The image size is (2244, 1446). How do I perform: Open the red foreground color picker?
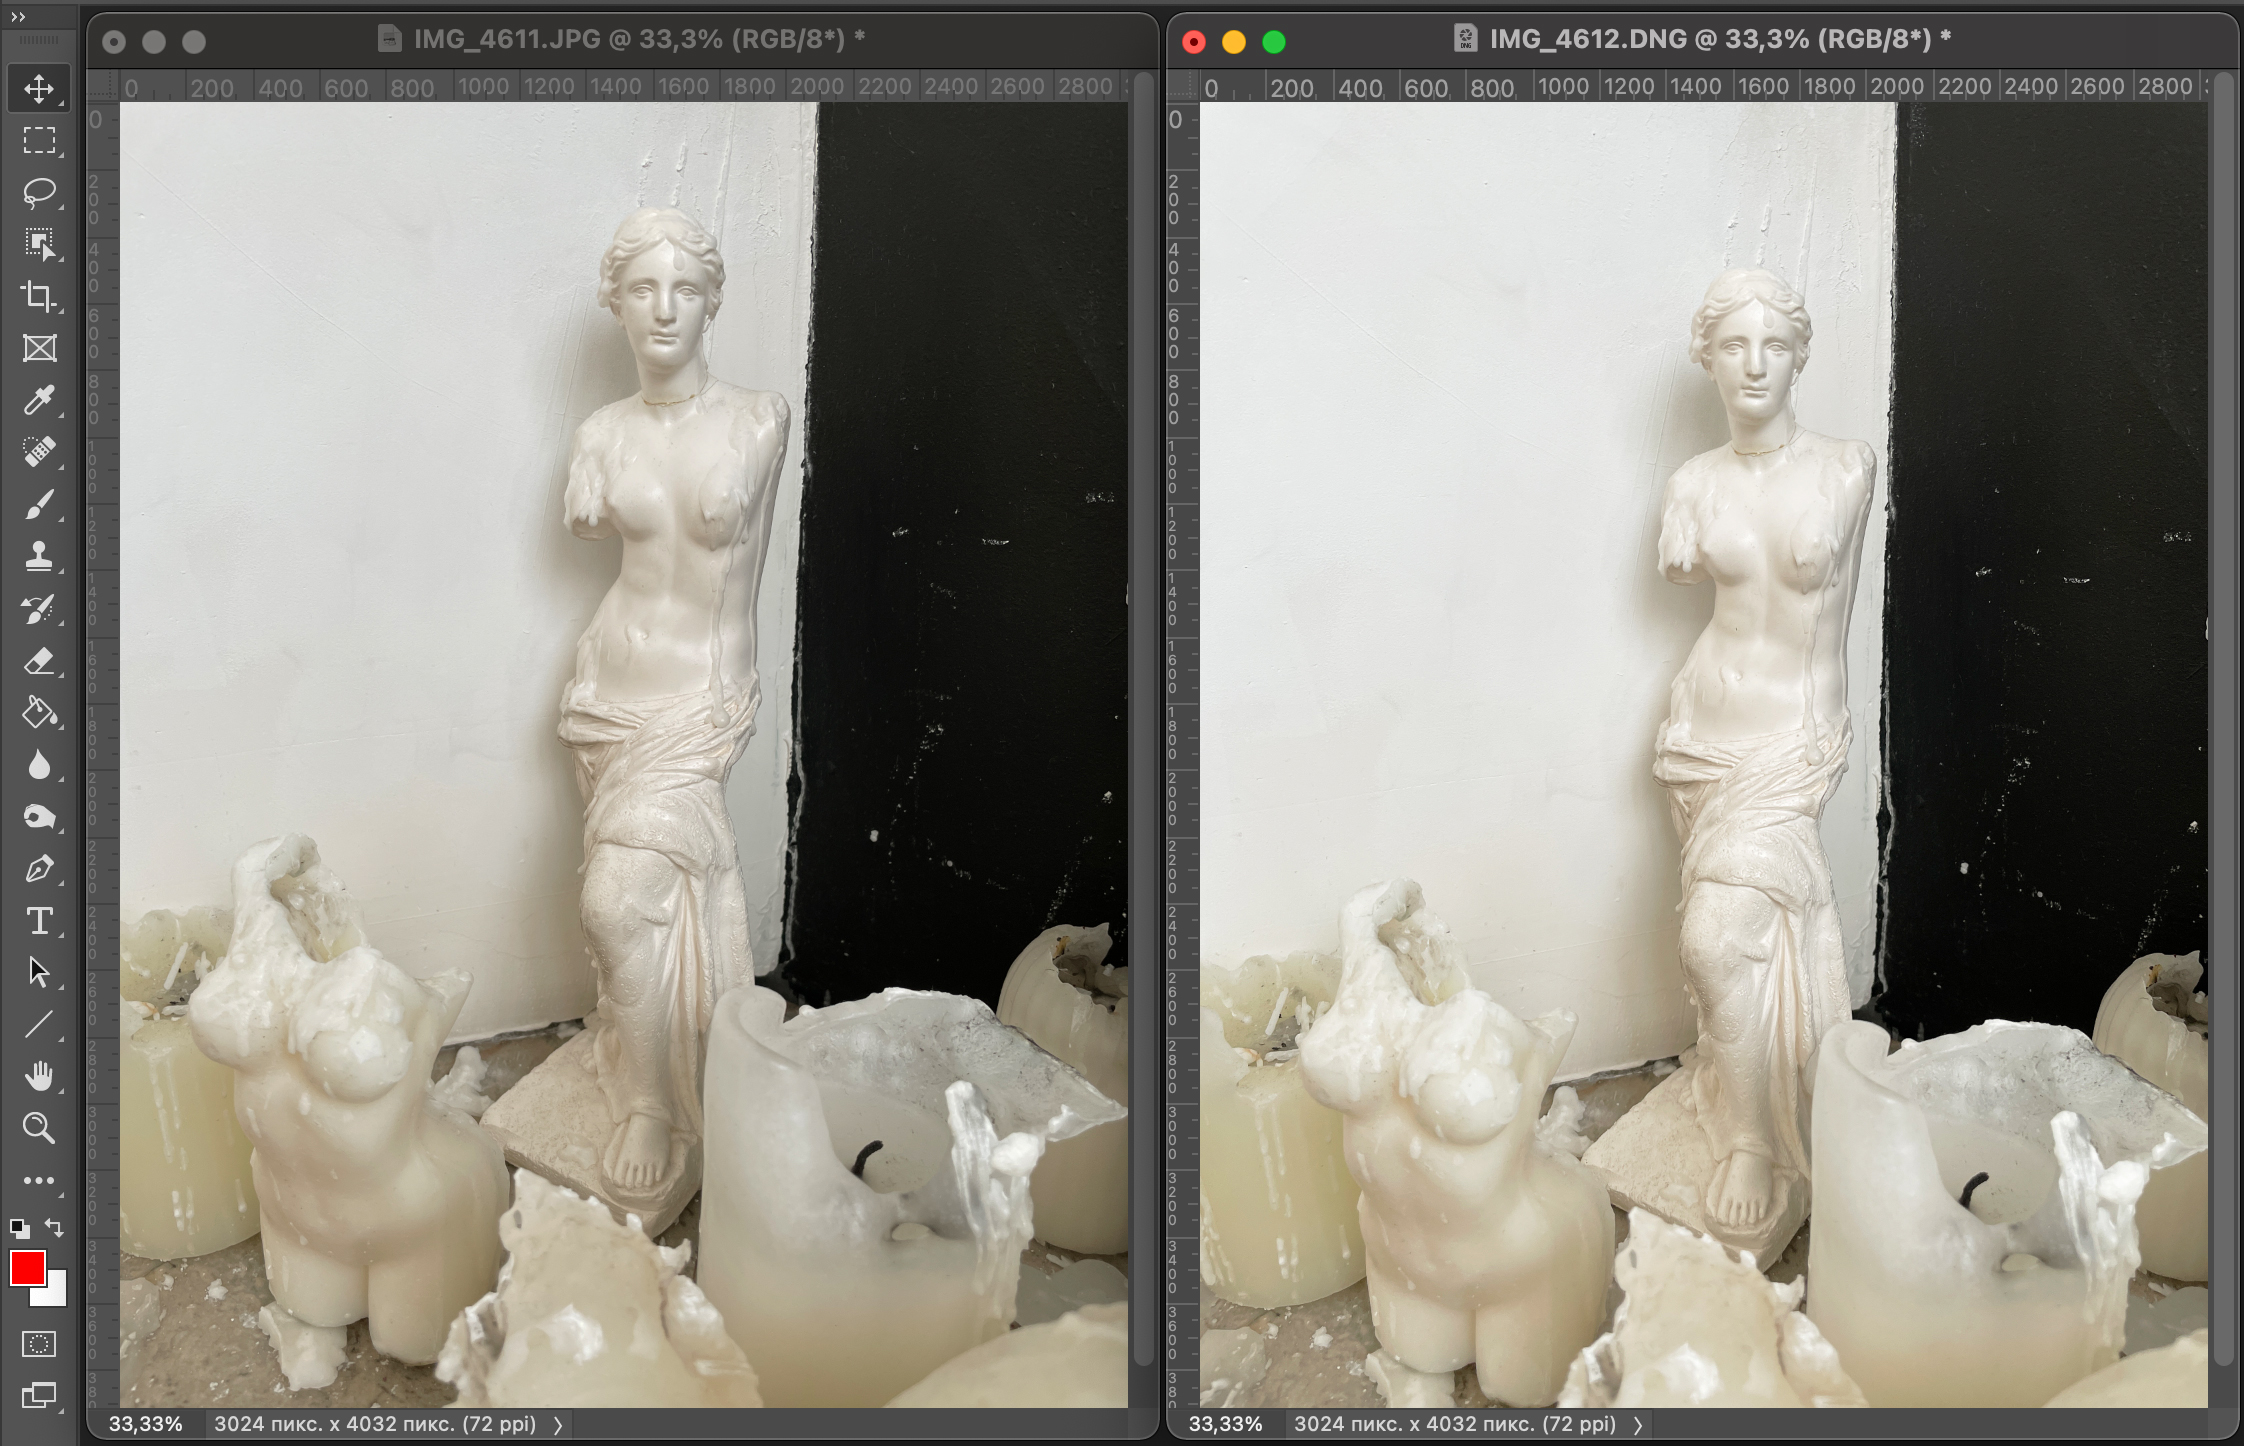[x=27, y=1268]
